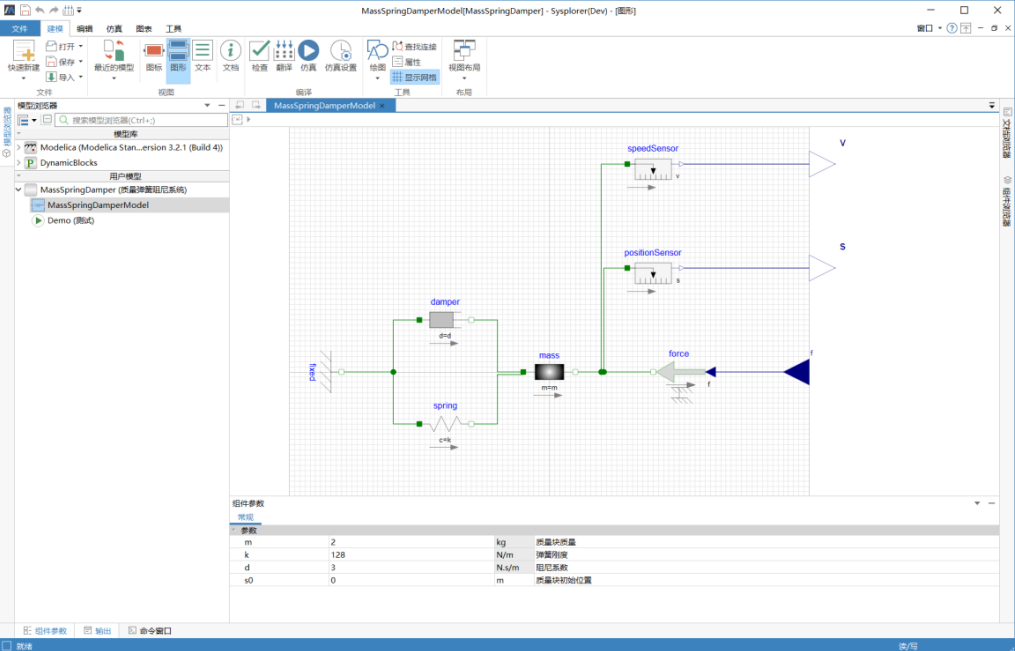Click the value 2 for parameter m
Screen dimensions: 1015x651
[333, 542]
